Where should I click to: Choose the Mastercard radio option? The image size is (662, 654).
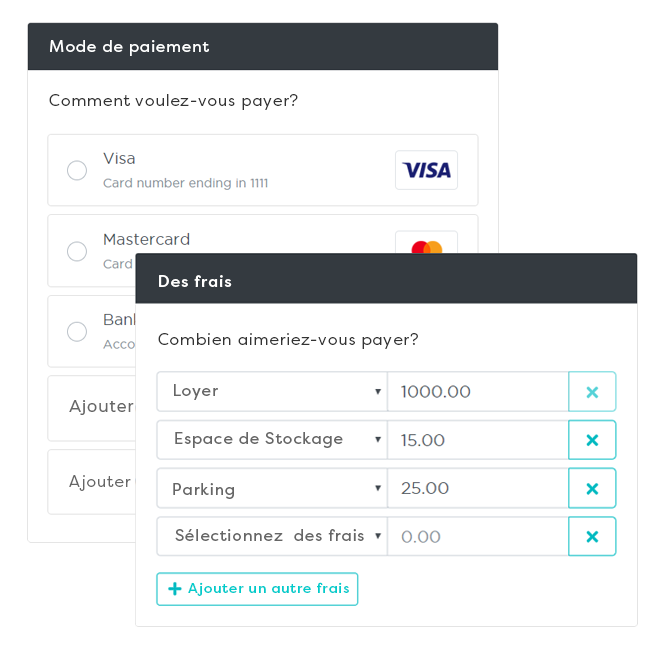coord(77,251)
